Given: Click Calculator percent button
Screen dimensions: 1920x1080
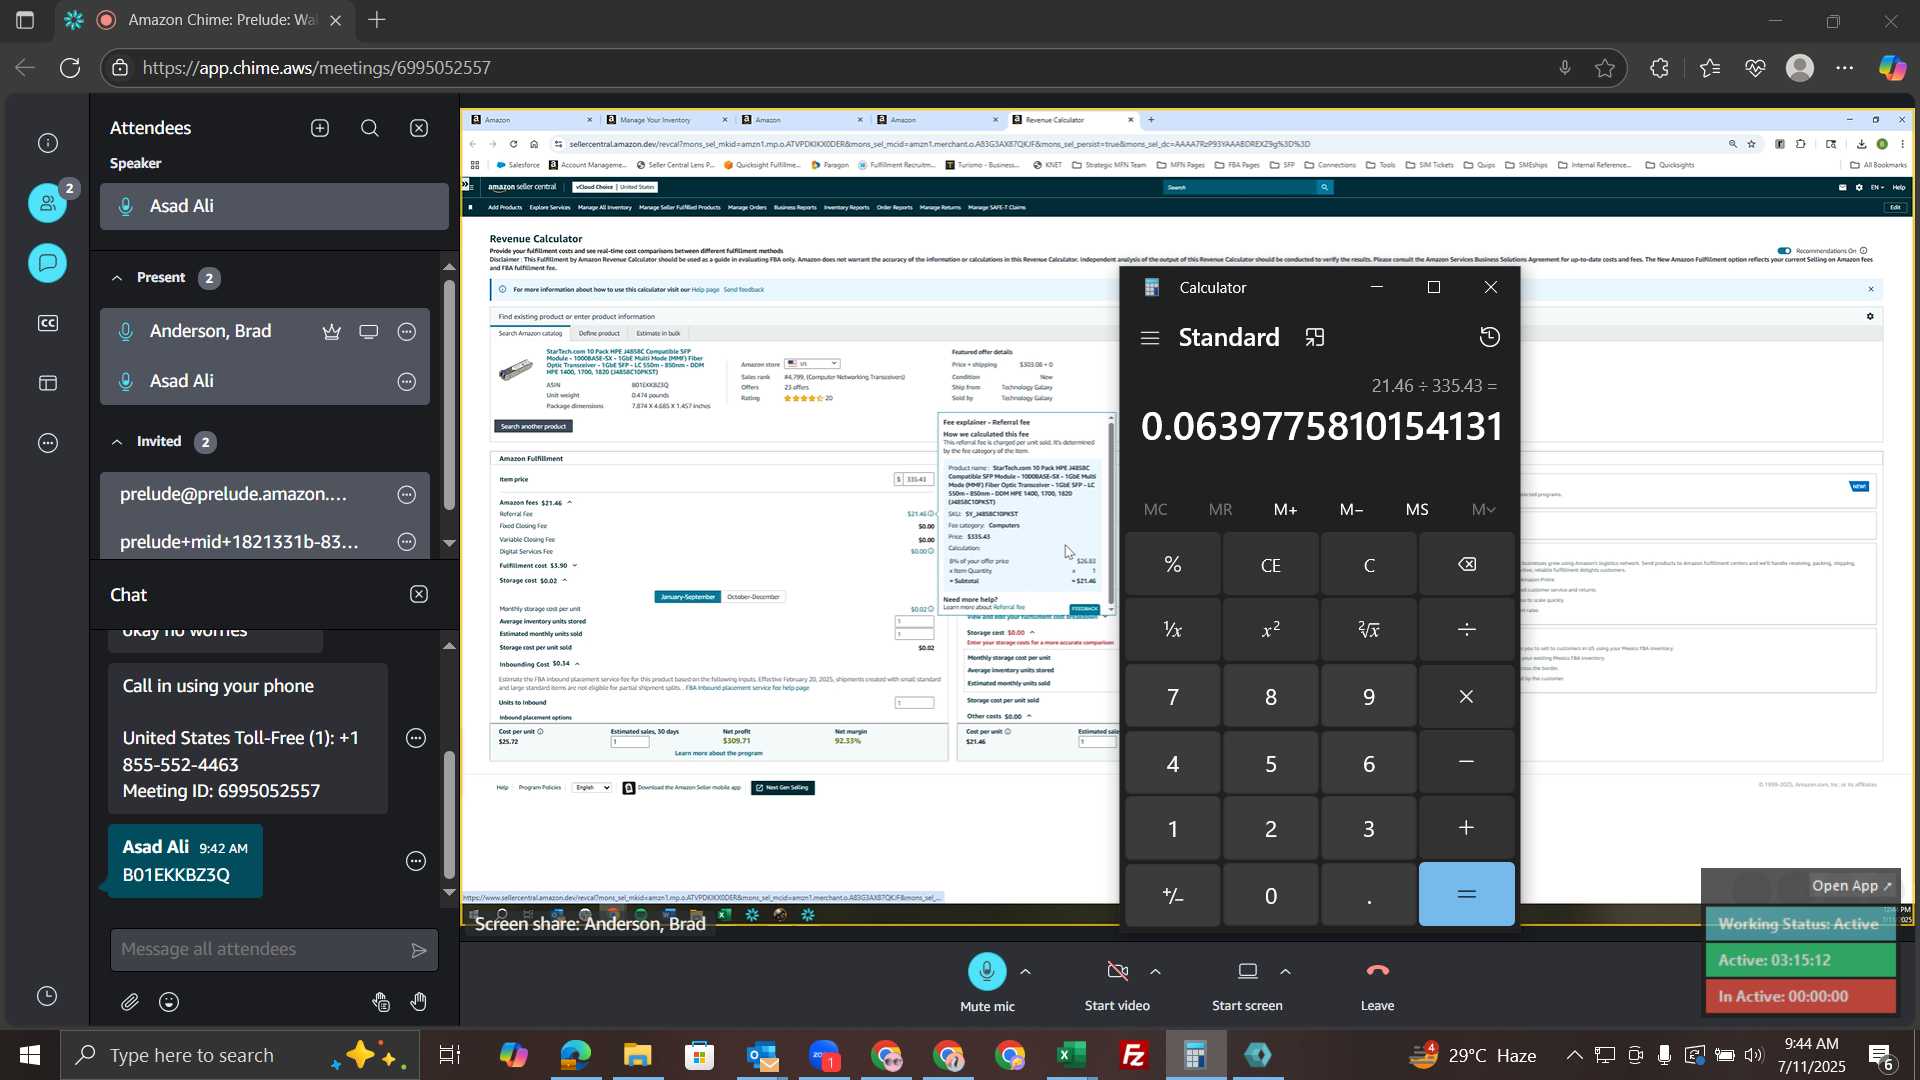Looking at the screenshot, I should pos(1173,565).
